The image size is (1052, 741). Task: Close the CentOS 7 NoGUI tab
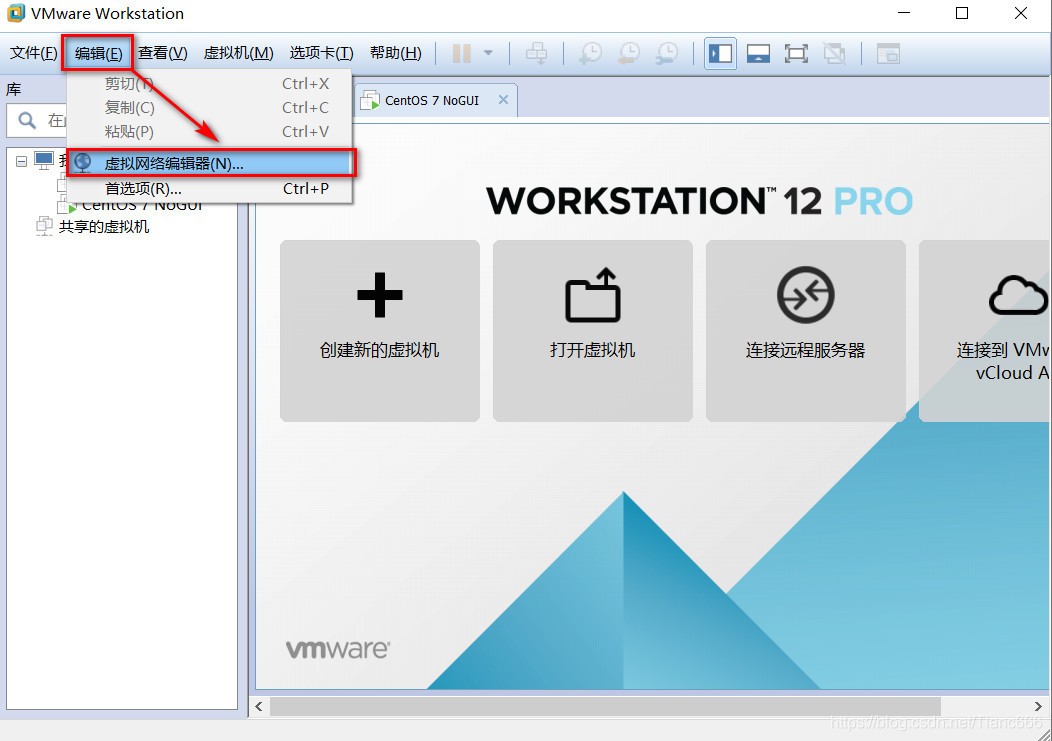[x=503, y=99]
